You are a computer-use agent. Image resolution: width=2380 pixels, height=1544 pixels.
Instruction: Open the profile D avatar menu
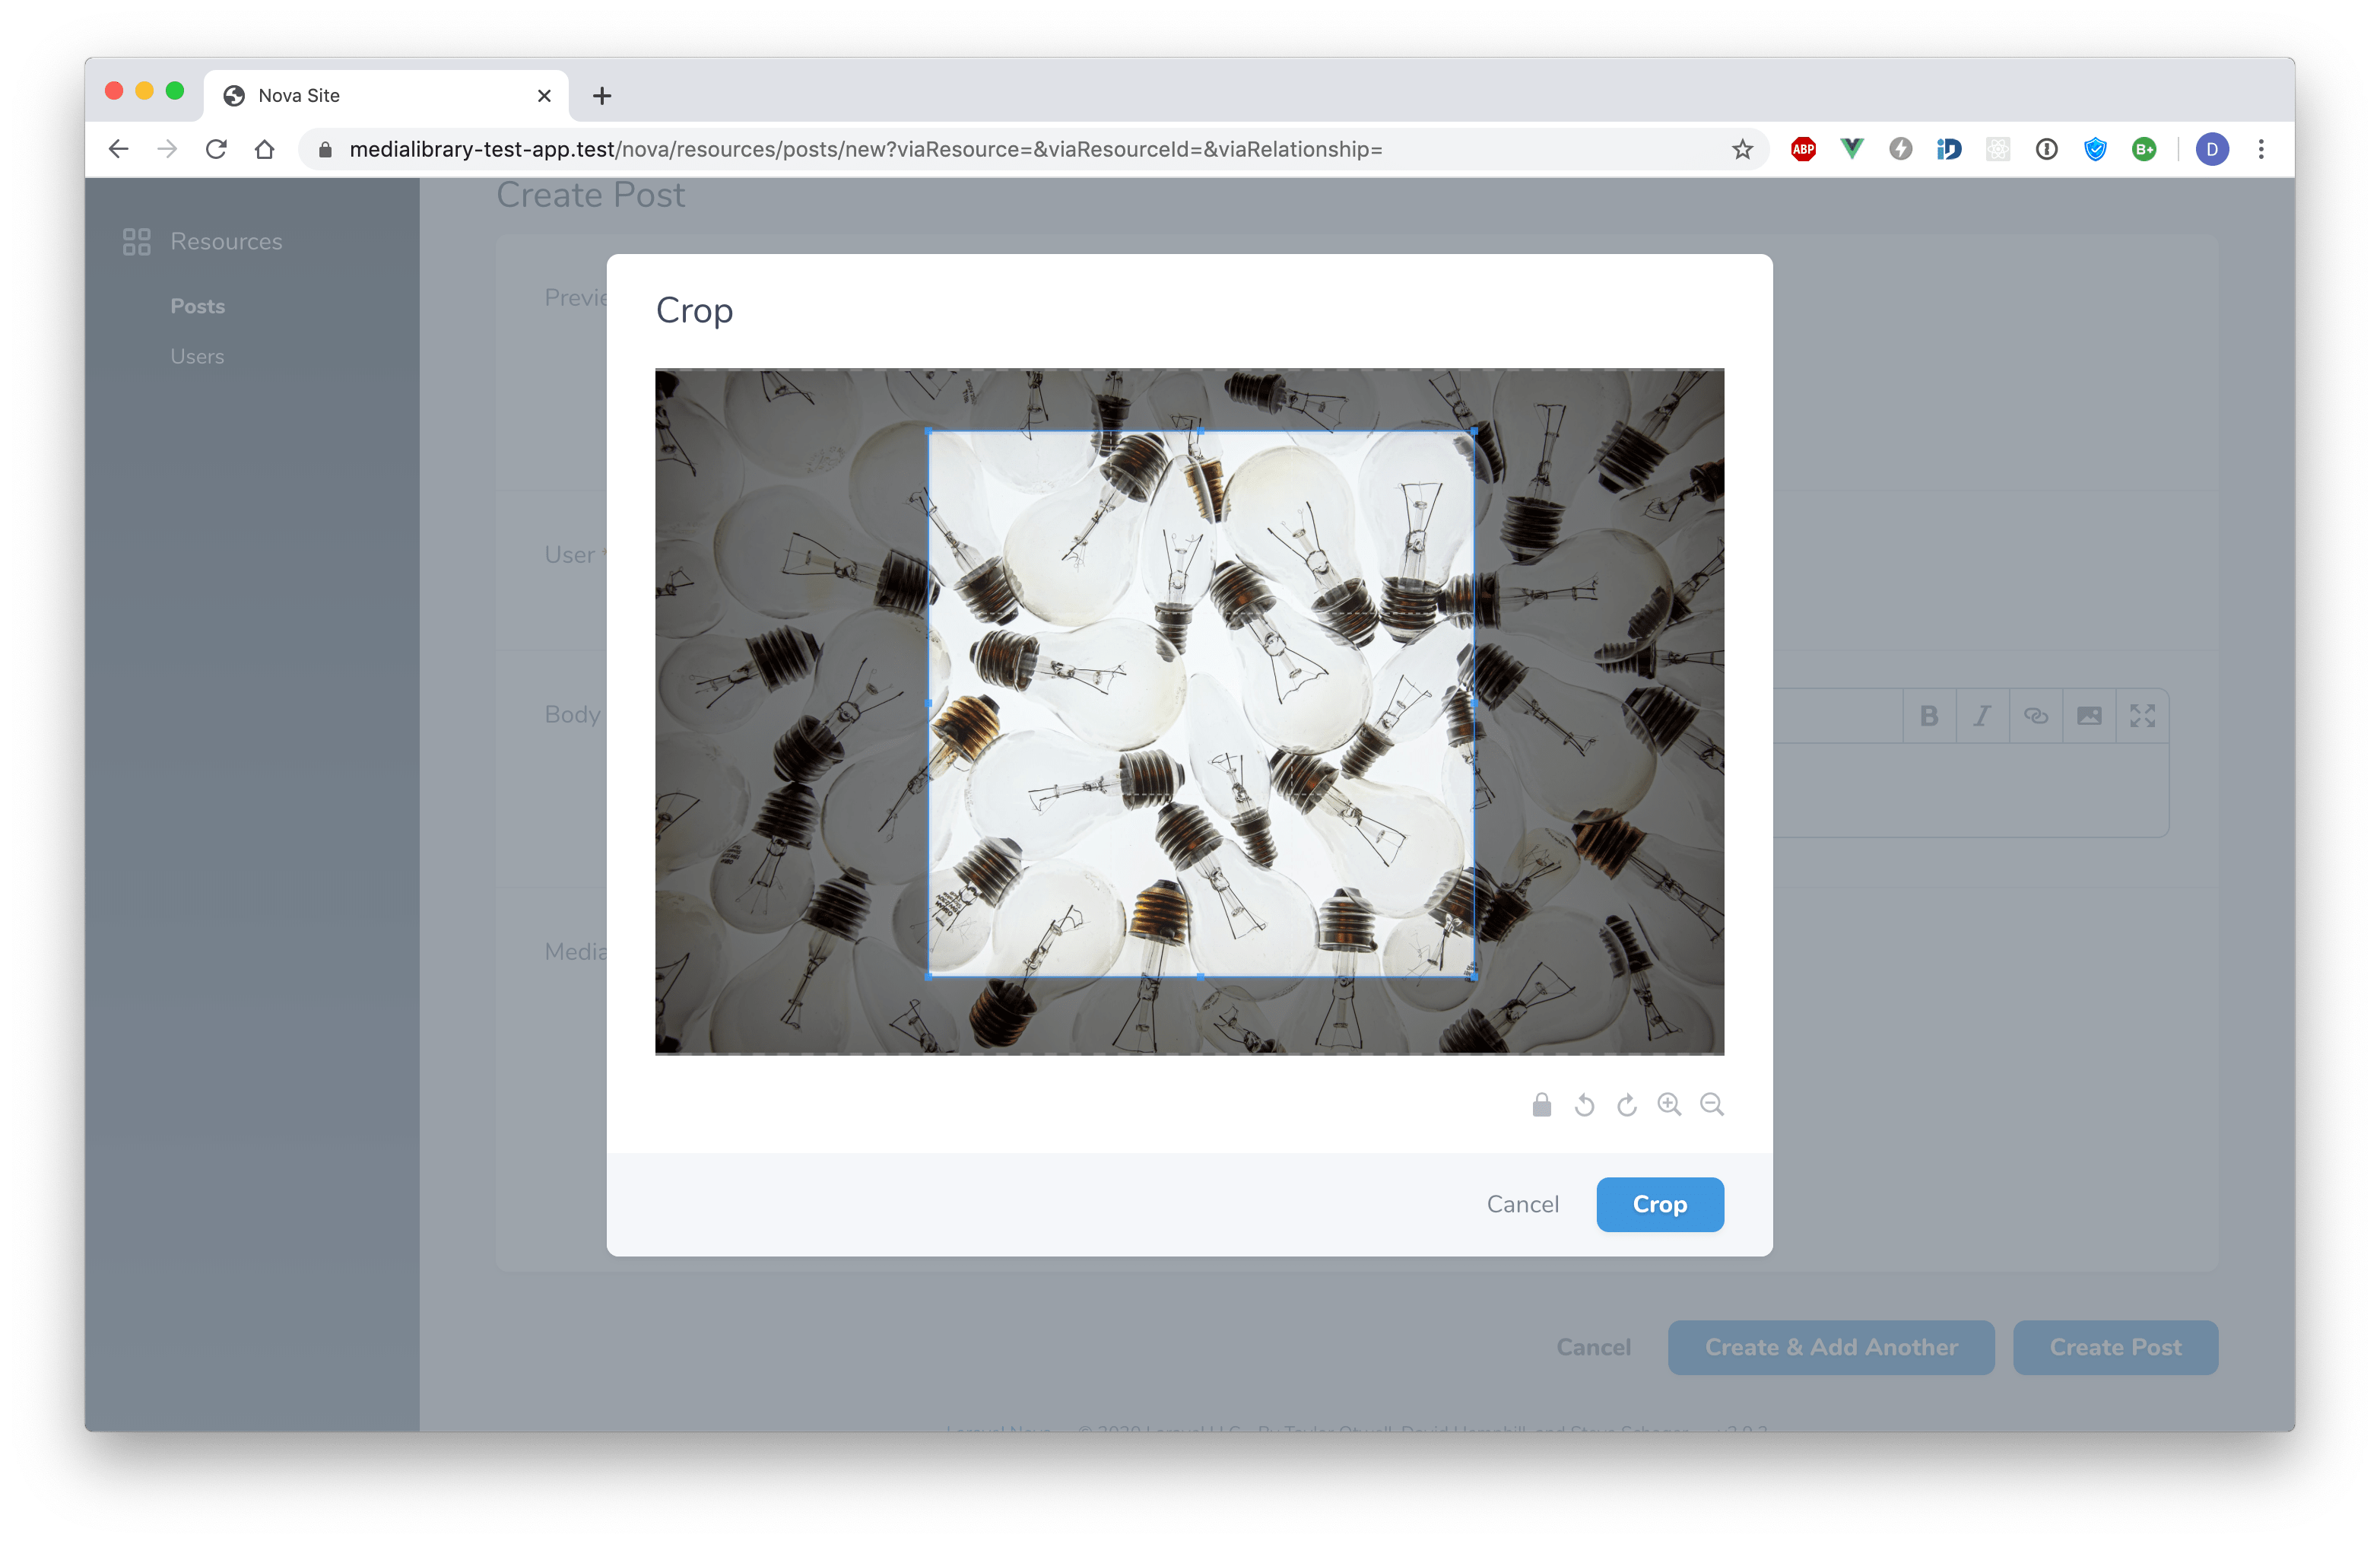point(2211,150)
